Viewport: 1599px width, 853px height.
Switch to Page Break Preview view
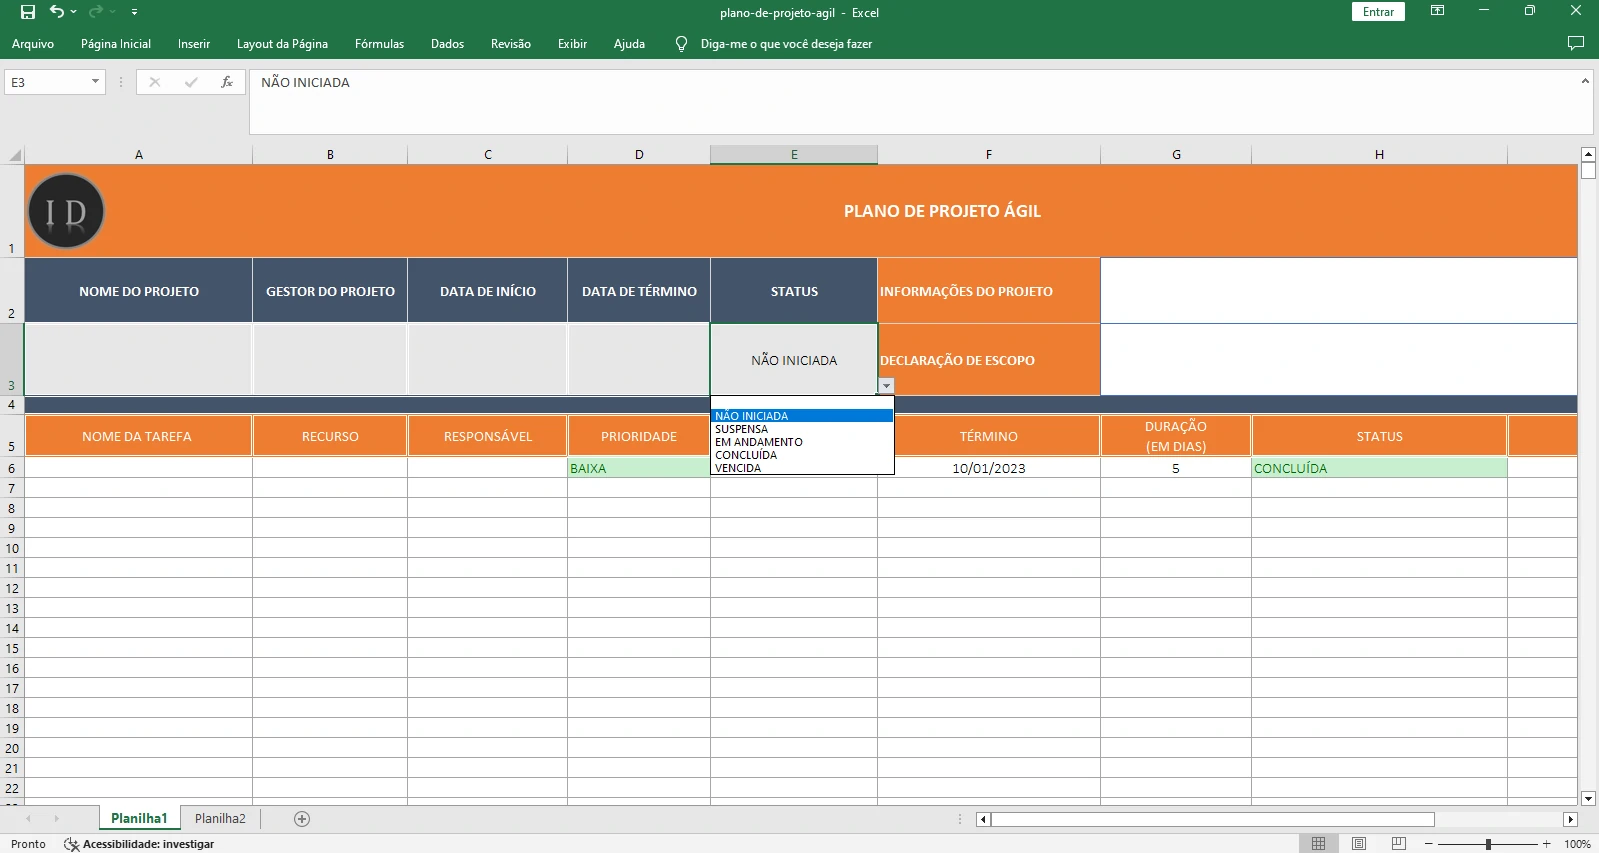[1398, 844]
